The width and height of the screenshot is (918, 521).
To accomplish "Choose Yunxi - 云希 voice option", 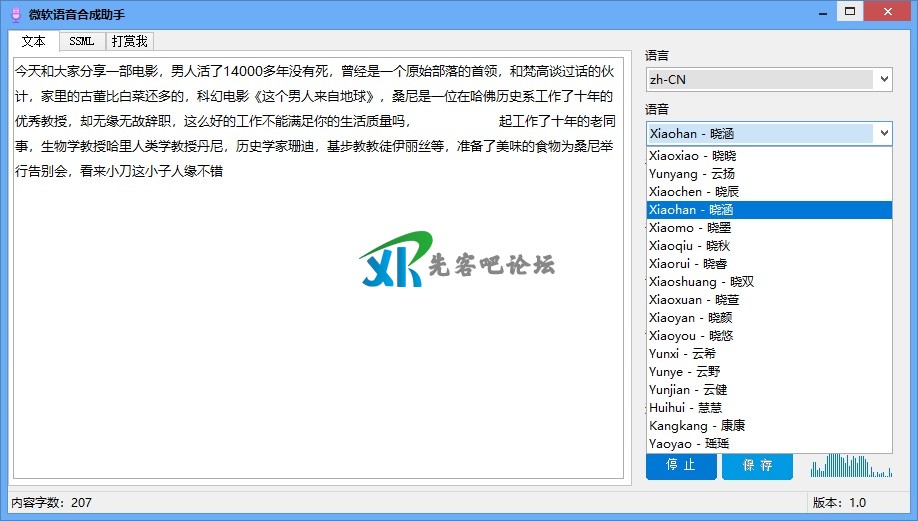I will [x=682, y=354].
